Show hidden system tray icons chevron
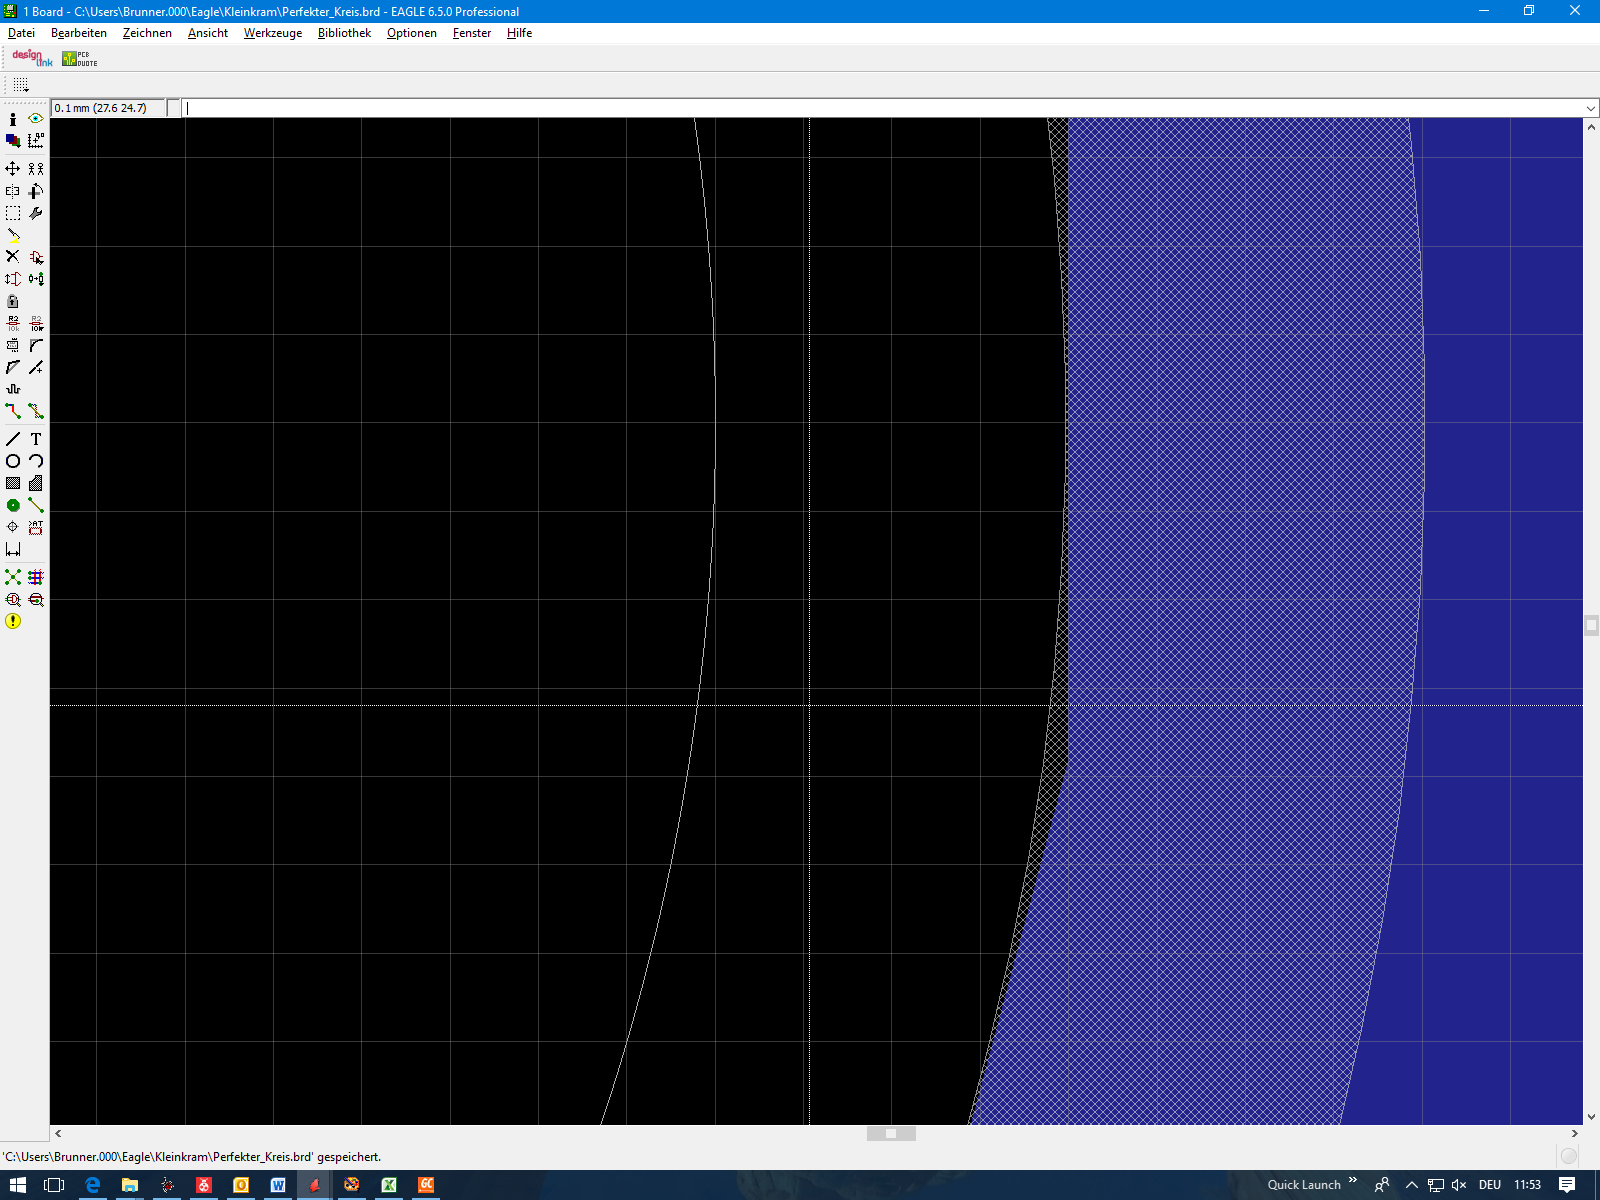 coord(1412,1185)
